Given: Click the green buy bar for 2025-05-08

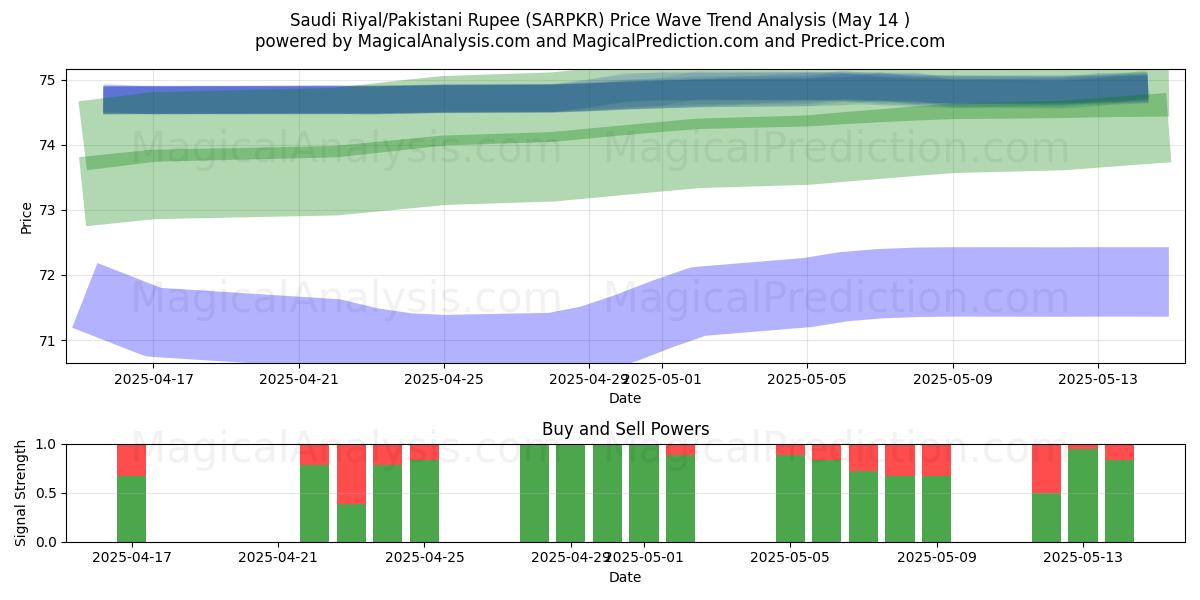Looking at the screenshot, I should click(x=900, y=509).
